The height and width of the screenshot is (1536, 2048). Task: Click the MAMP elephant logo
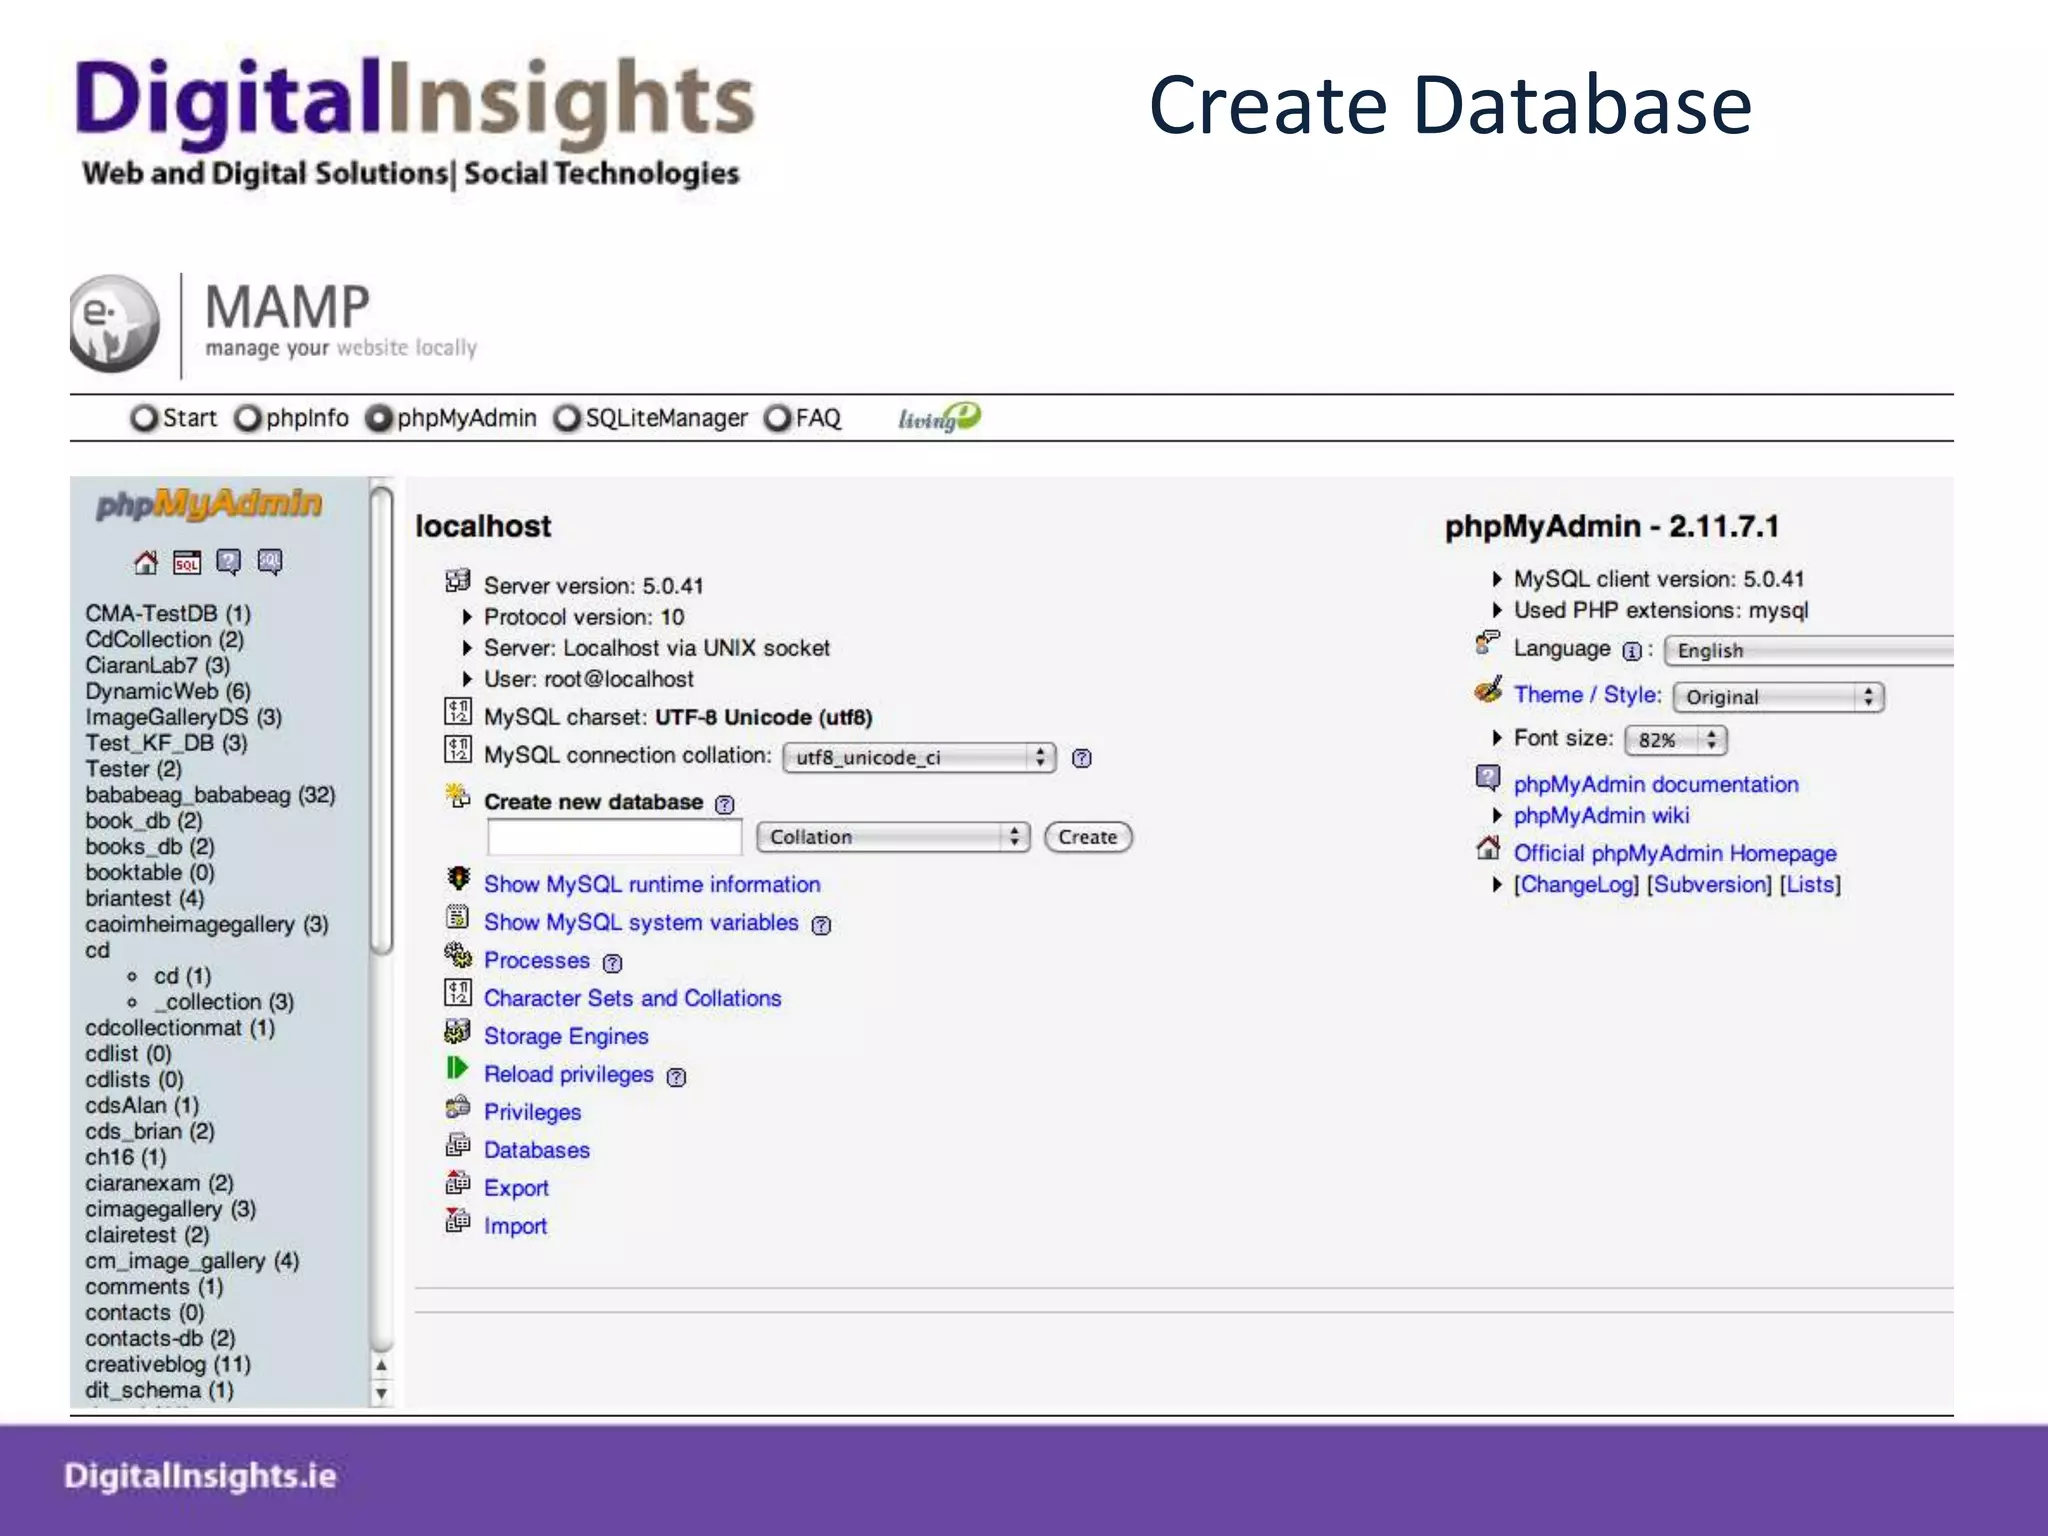(114, 323)
